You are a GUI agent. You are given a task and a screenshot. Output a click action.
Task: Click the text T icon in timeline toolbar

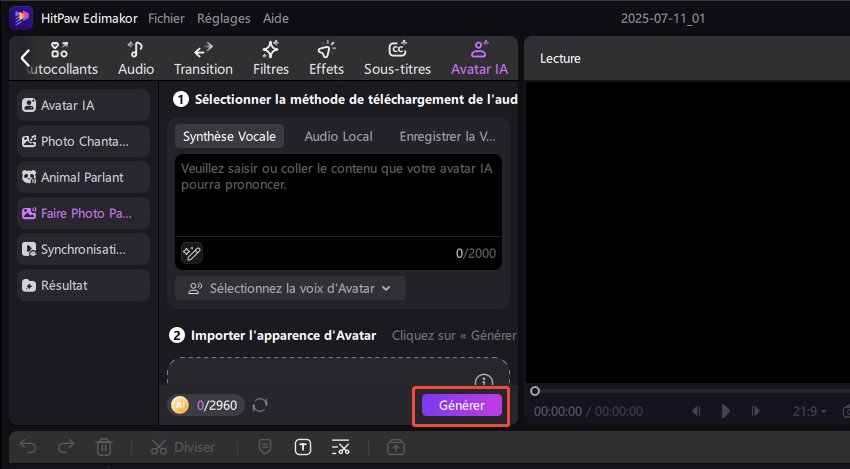302,447
